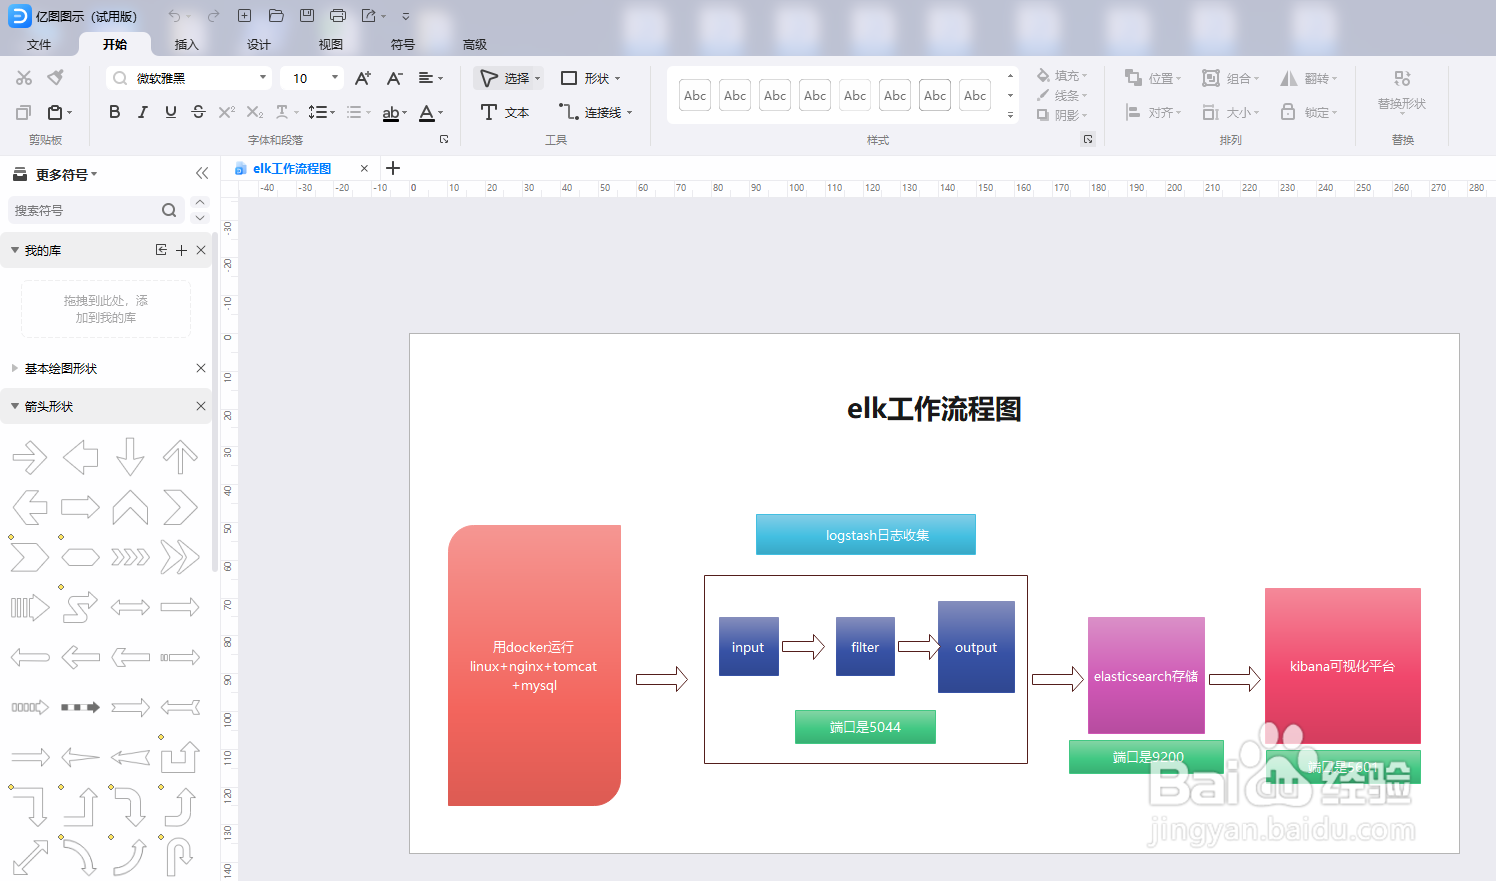Click the 锁定 (Lock) button in arrange group
This screenshot has width=1496, height=881.
click(1308, 112)
